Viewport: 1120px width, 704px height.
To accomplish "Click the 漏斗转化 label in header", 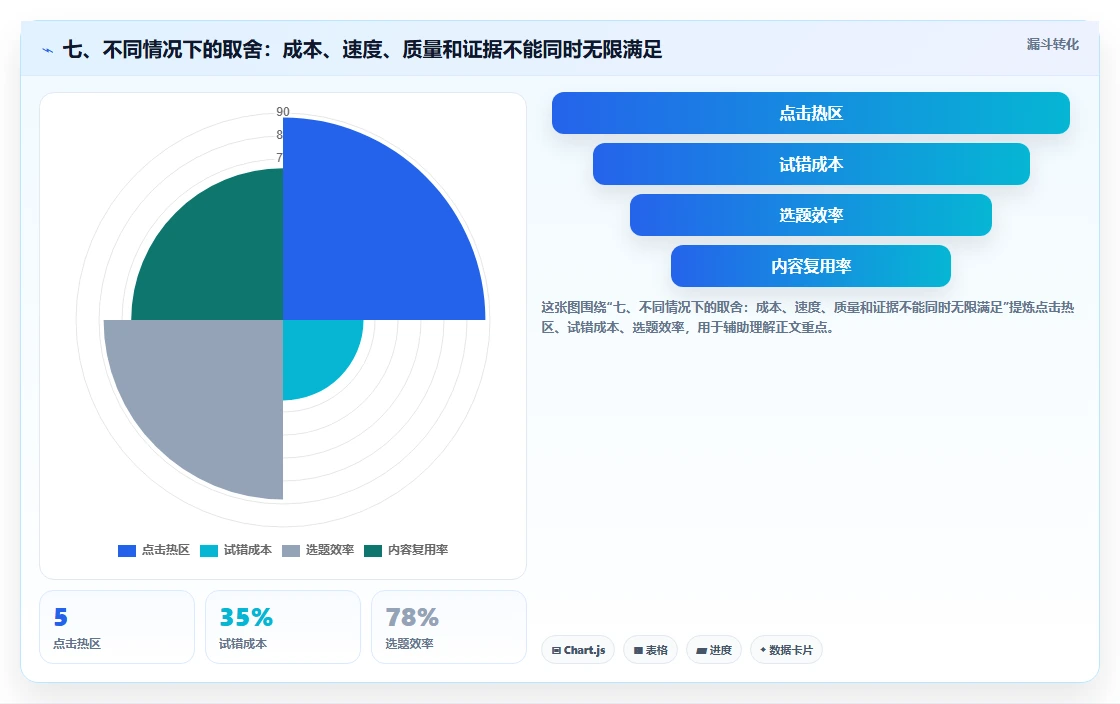I will (x=1052, y=44).
